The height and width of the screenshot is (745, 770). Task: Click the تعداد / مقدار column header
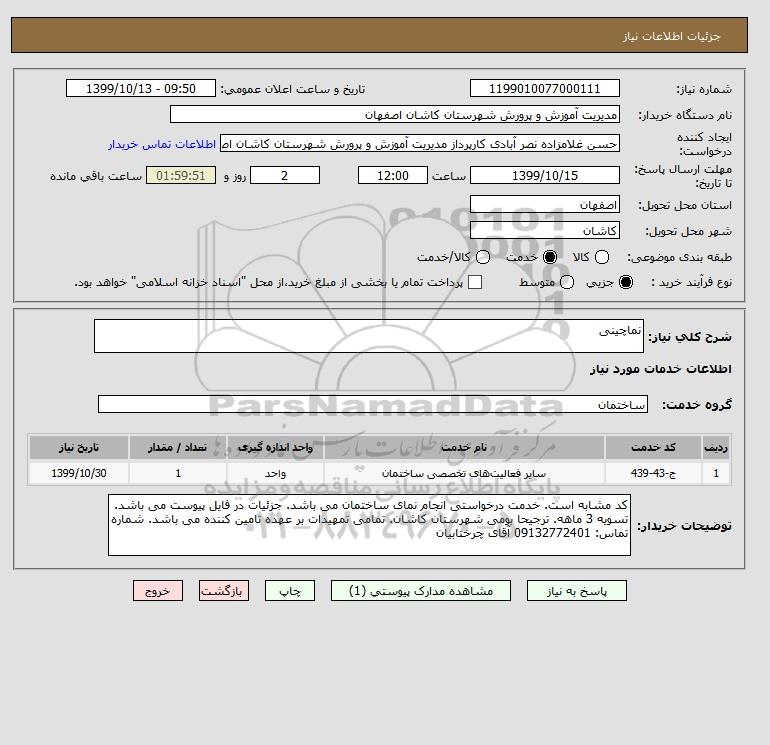(178, 447)
